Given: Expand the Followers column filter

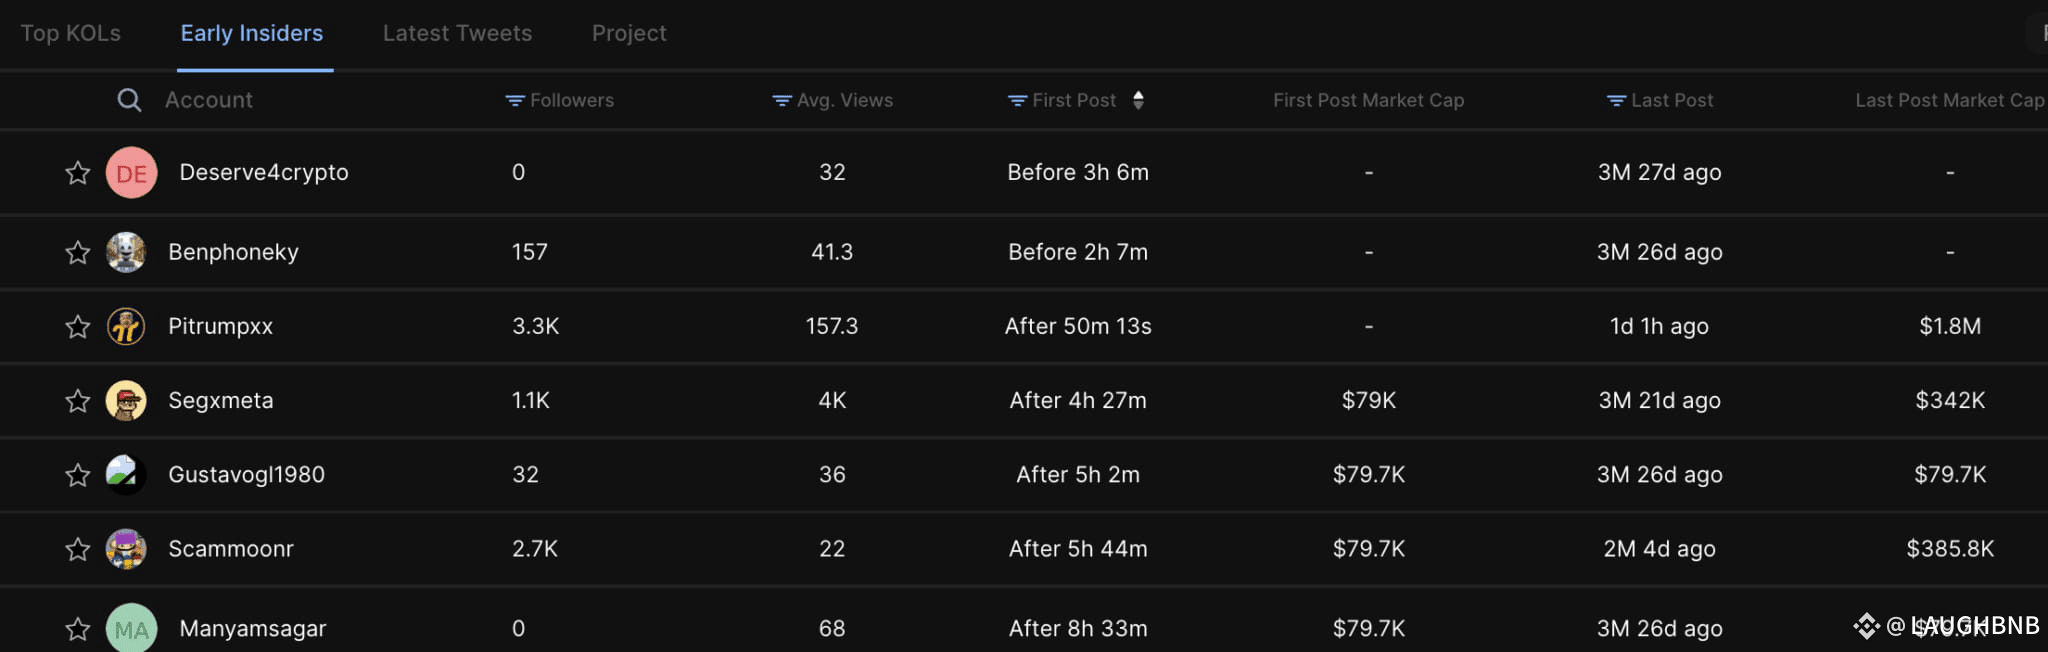Looking at the screenshot, I should click(560, 100).
